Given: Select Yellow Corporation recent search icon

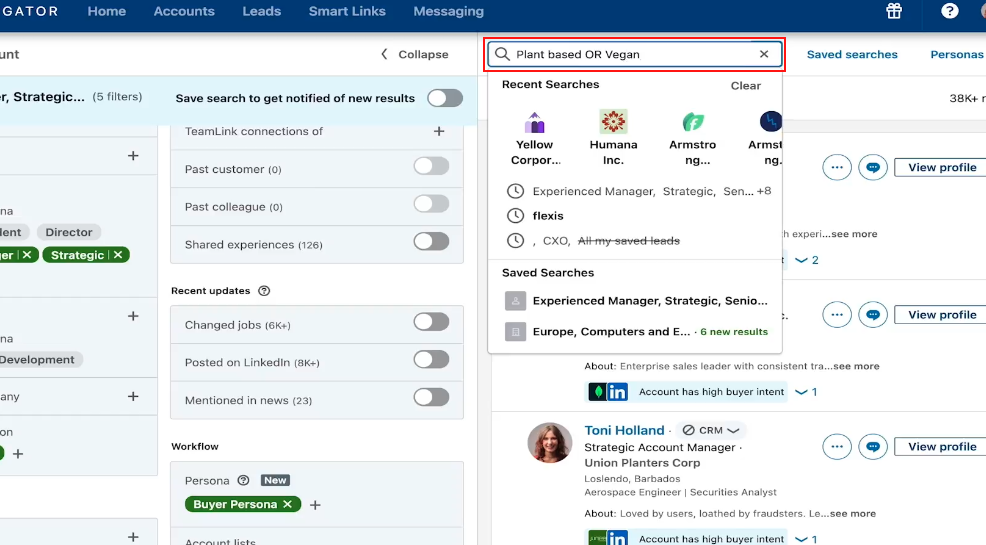Looking at the screenshot, I should (535, 122).
